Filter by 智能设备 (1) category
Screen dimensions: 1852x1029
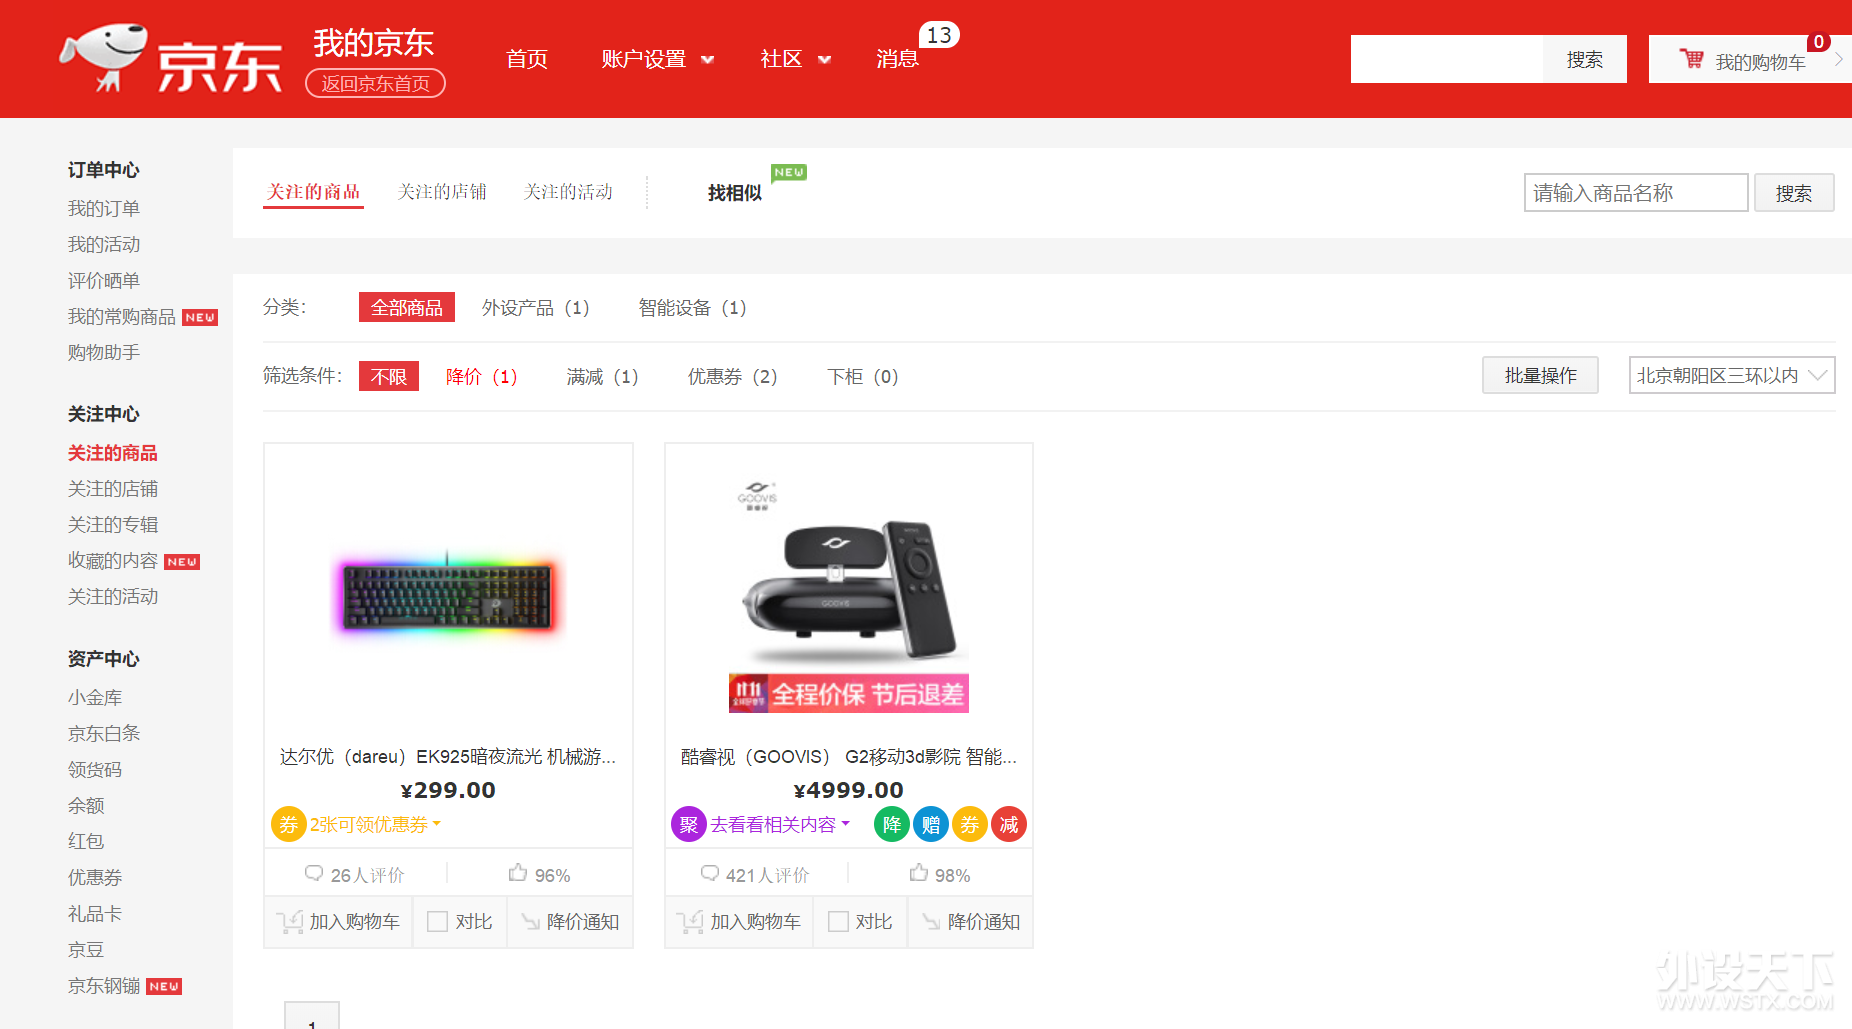(x=693, y=307)
